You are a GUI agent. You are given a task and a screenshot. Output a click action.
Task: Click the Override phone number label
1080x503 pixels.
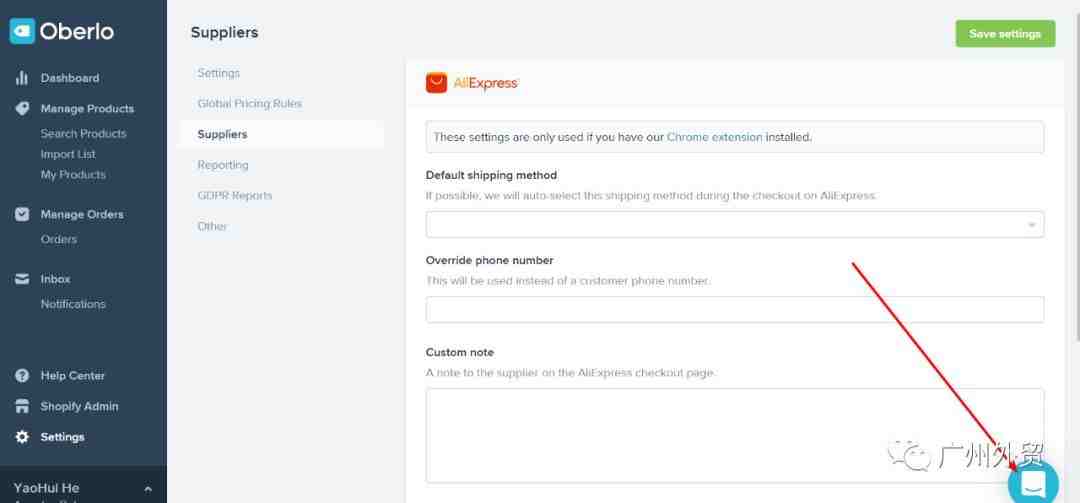(x=489, y=260)
